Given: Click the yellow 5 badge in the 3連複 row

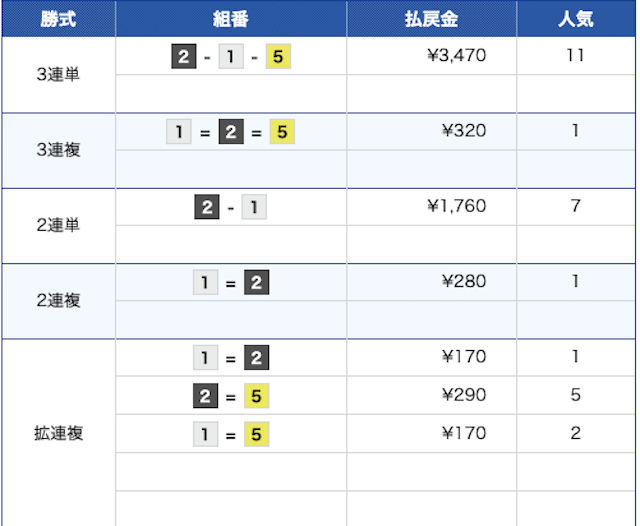Looking at the screenshot, I should click(282, 132).
